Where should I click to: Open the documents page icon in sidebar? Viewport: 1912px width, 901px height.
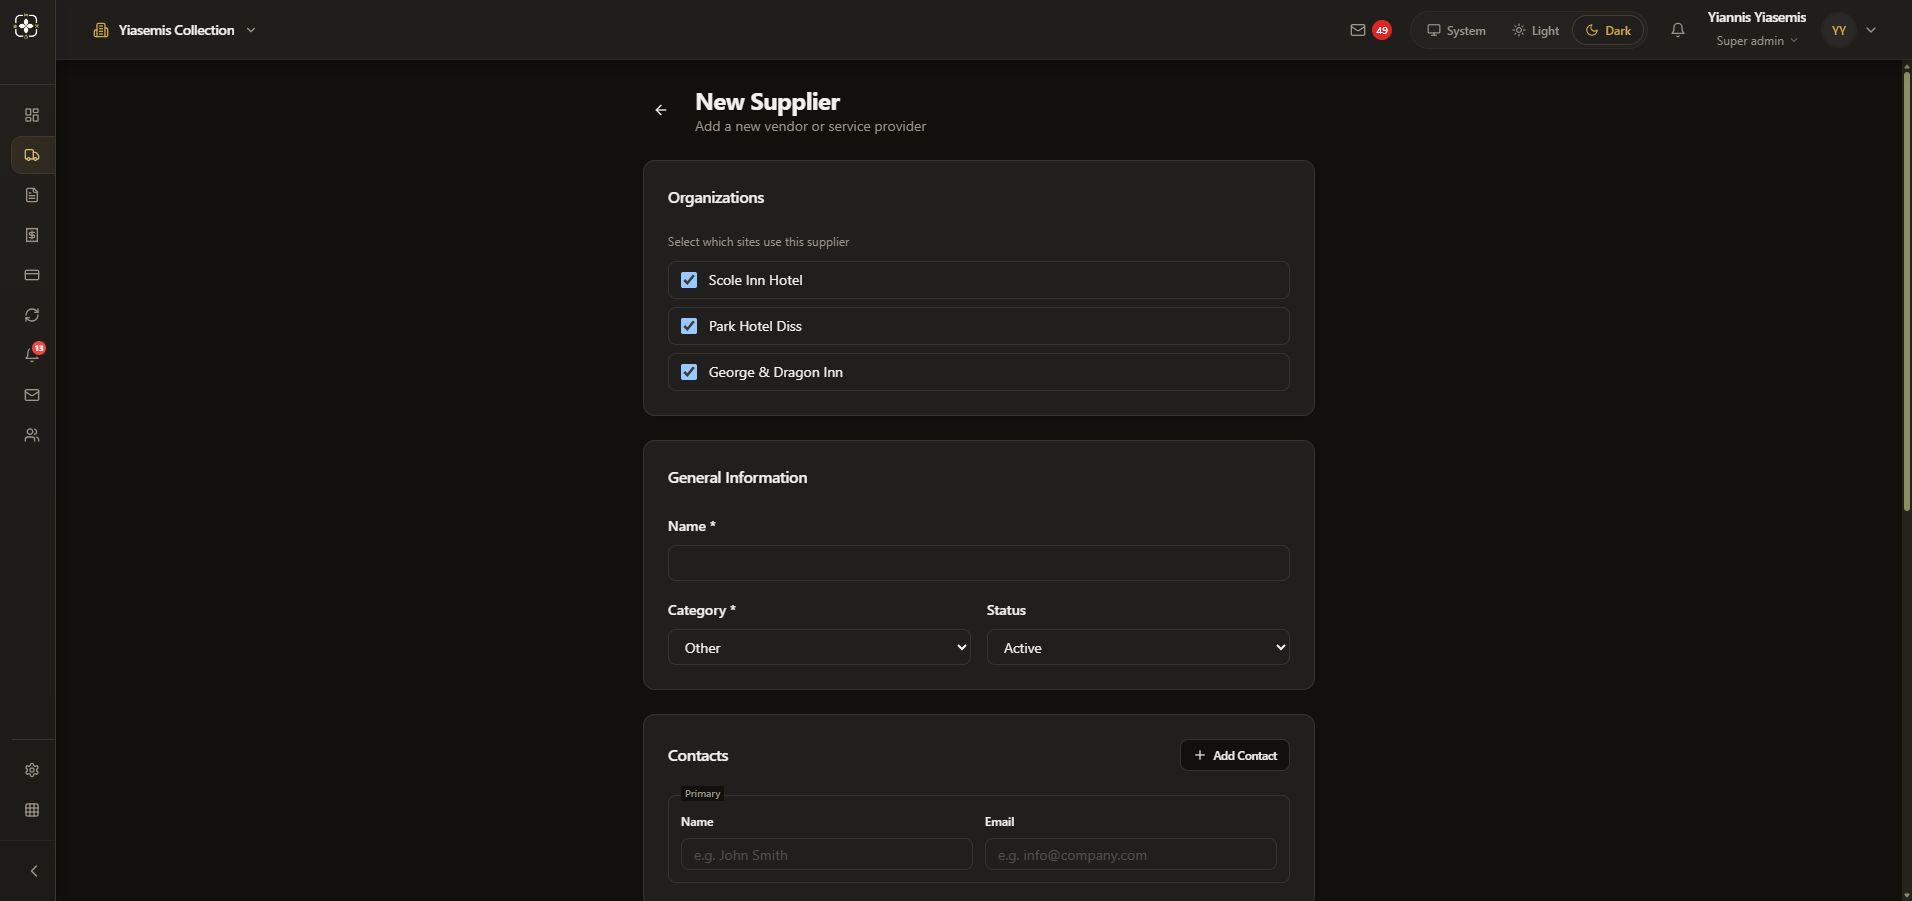[x=32, y=195]
